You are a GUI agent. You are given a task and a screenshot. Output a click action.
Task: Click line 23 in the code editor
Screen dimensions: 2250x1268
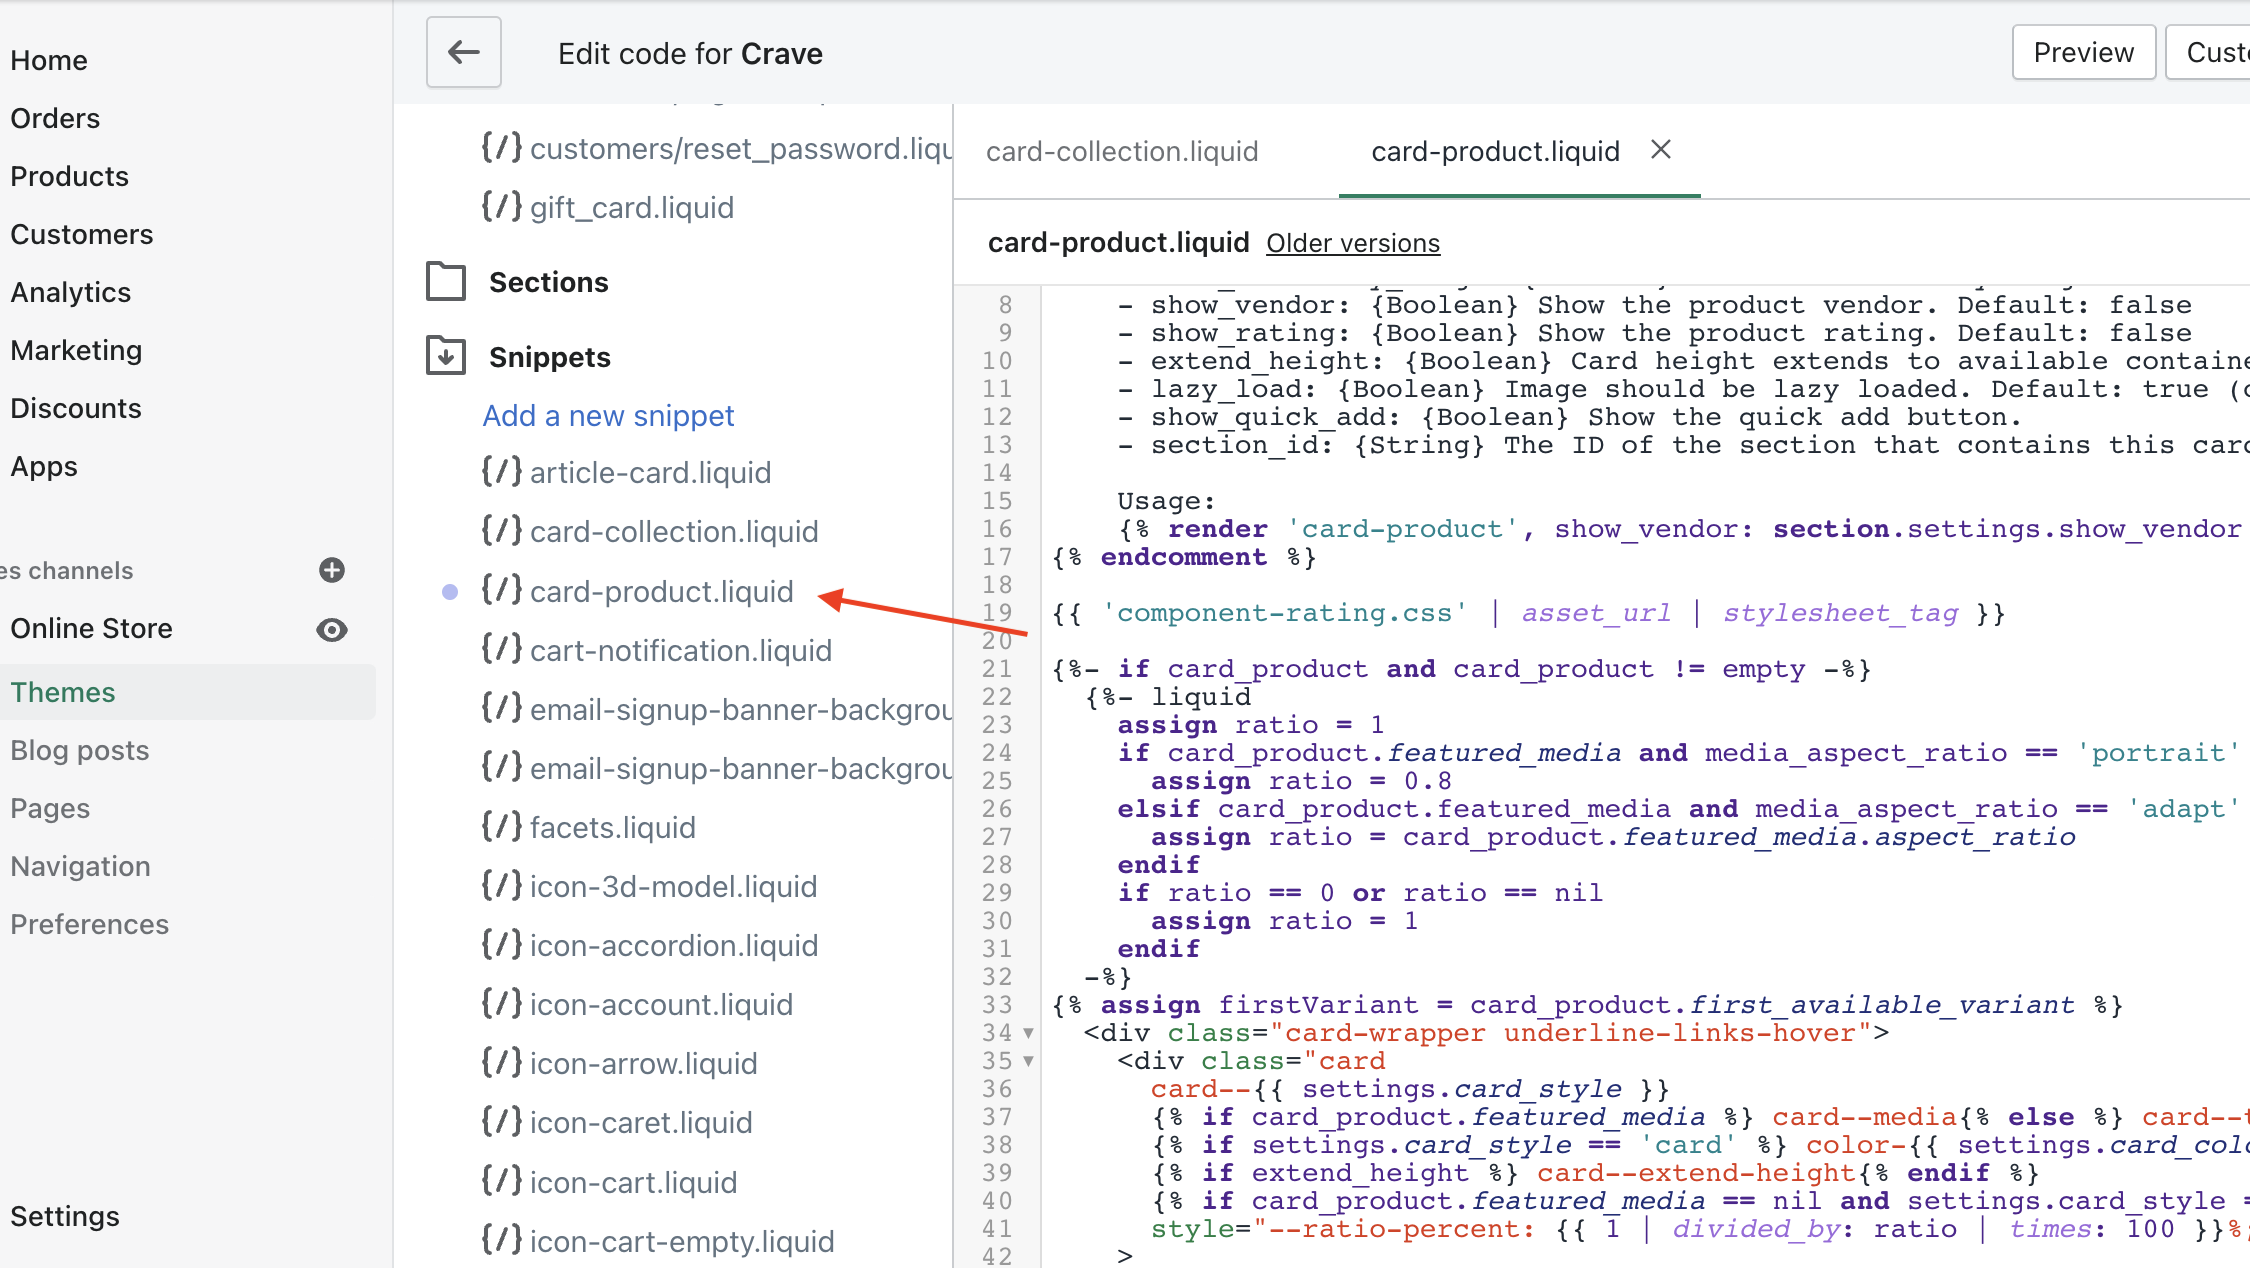[x=1250, y=725]
